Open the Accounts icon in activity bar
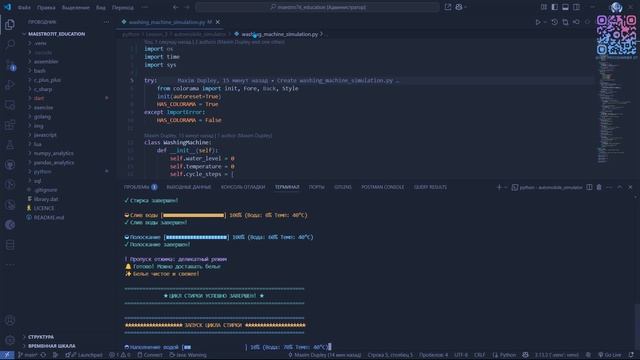The image size is (640, 360). click(x=10, y=320)
